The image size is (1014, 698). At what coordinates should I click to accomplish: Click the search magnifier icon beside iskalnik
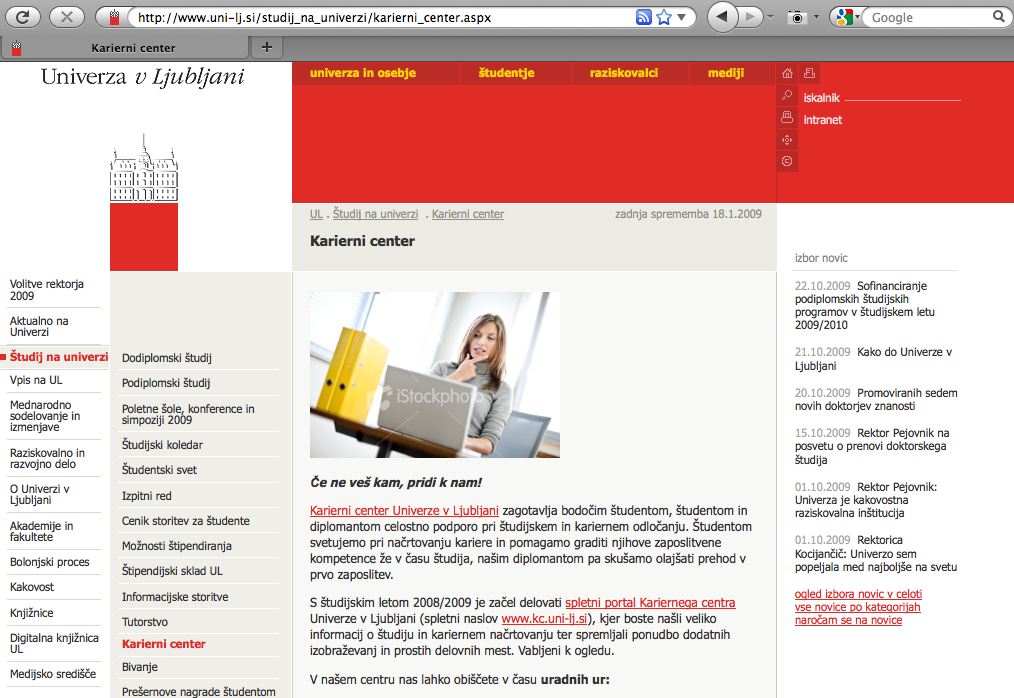click(787, 96)
